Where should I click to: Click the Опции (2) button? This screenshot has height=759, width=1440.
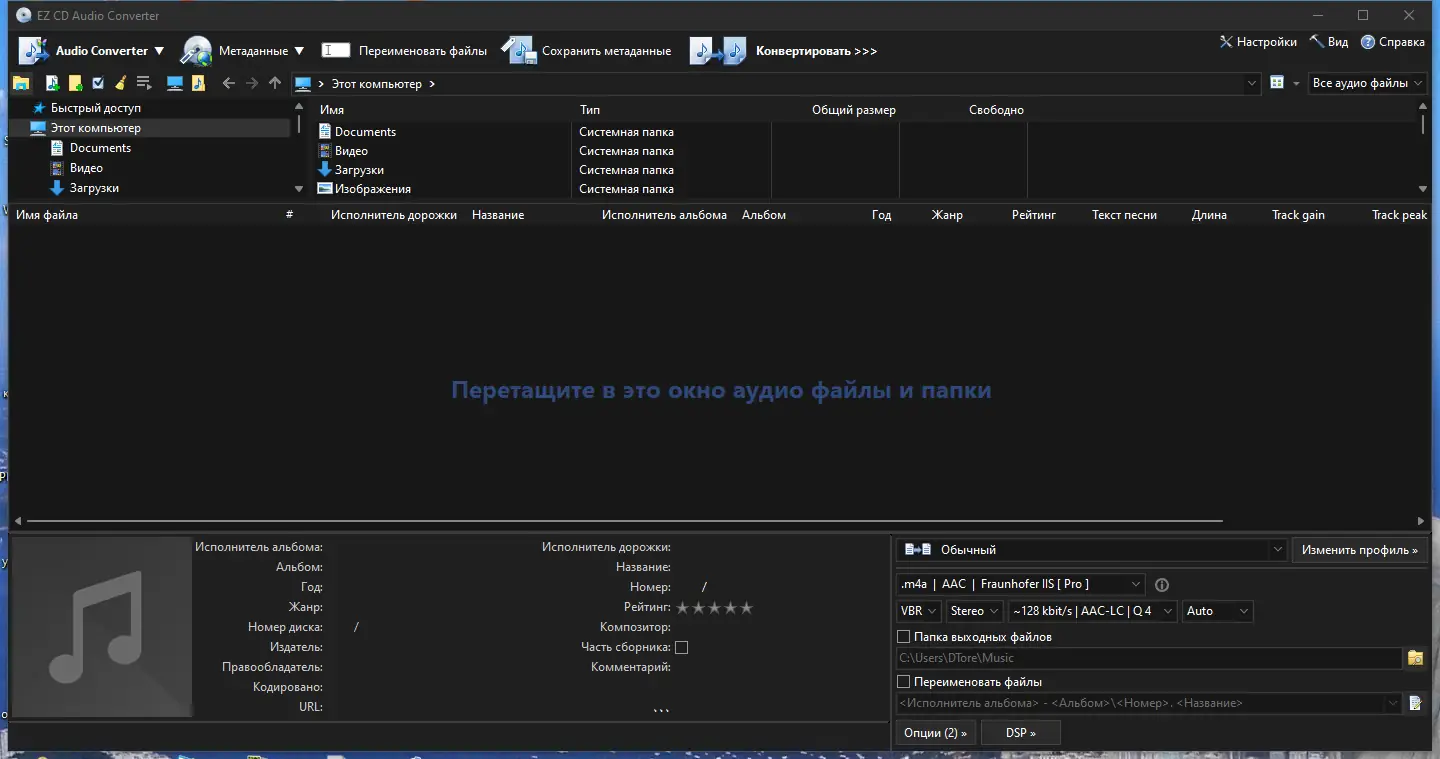pyautogui.click(x=935, y=733)
